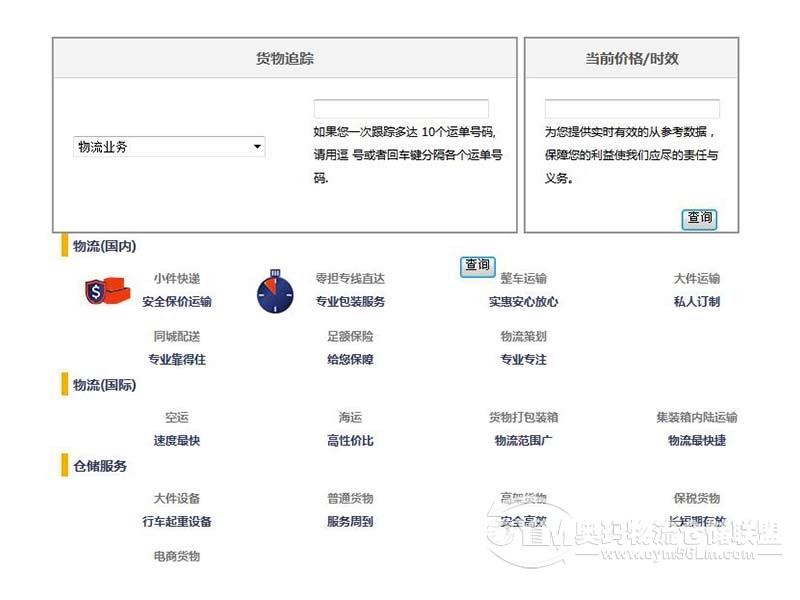This screenshot has height=600, width=800.
Task: Open 安全保价运输 link
Action: point(177,302)
